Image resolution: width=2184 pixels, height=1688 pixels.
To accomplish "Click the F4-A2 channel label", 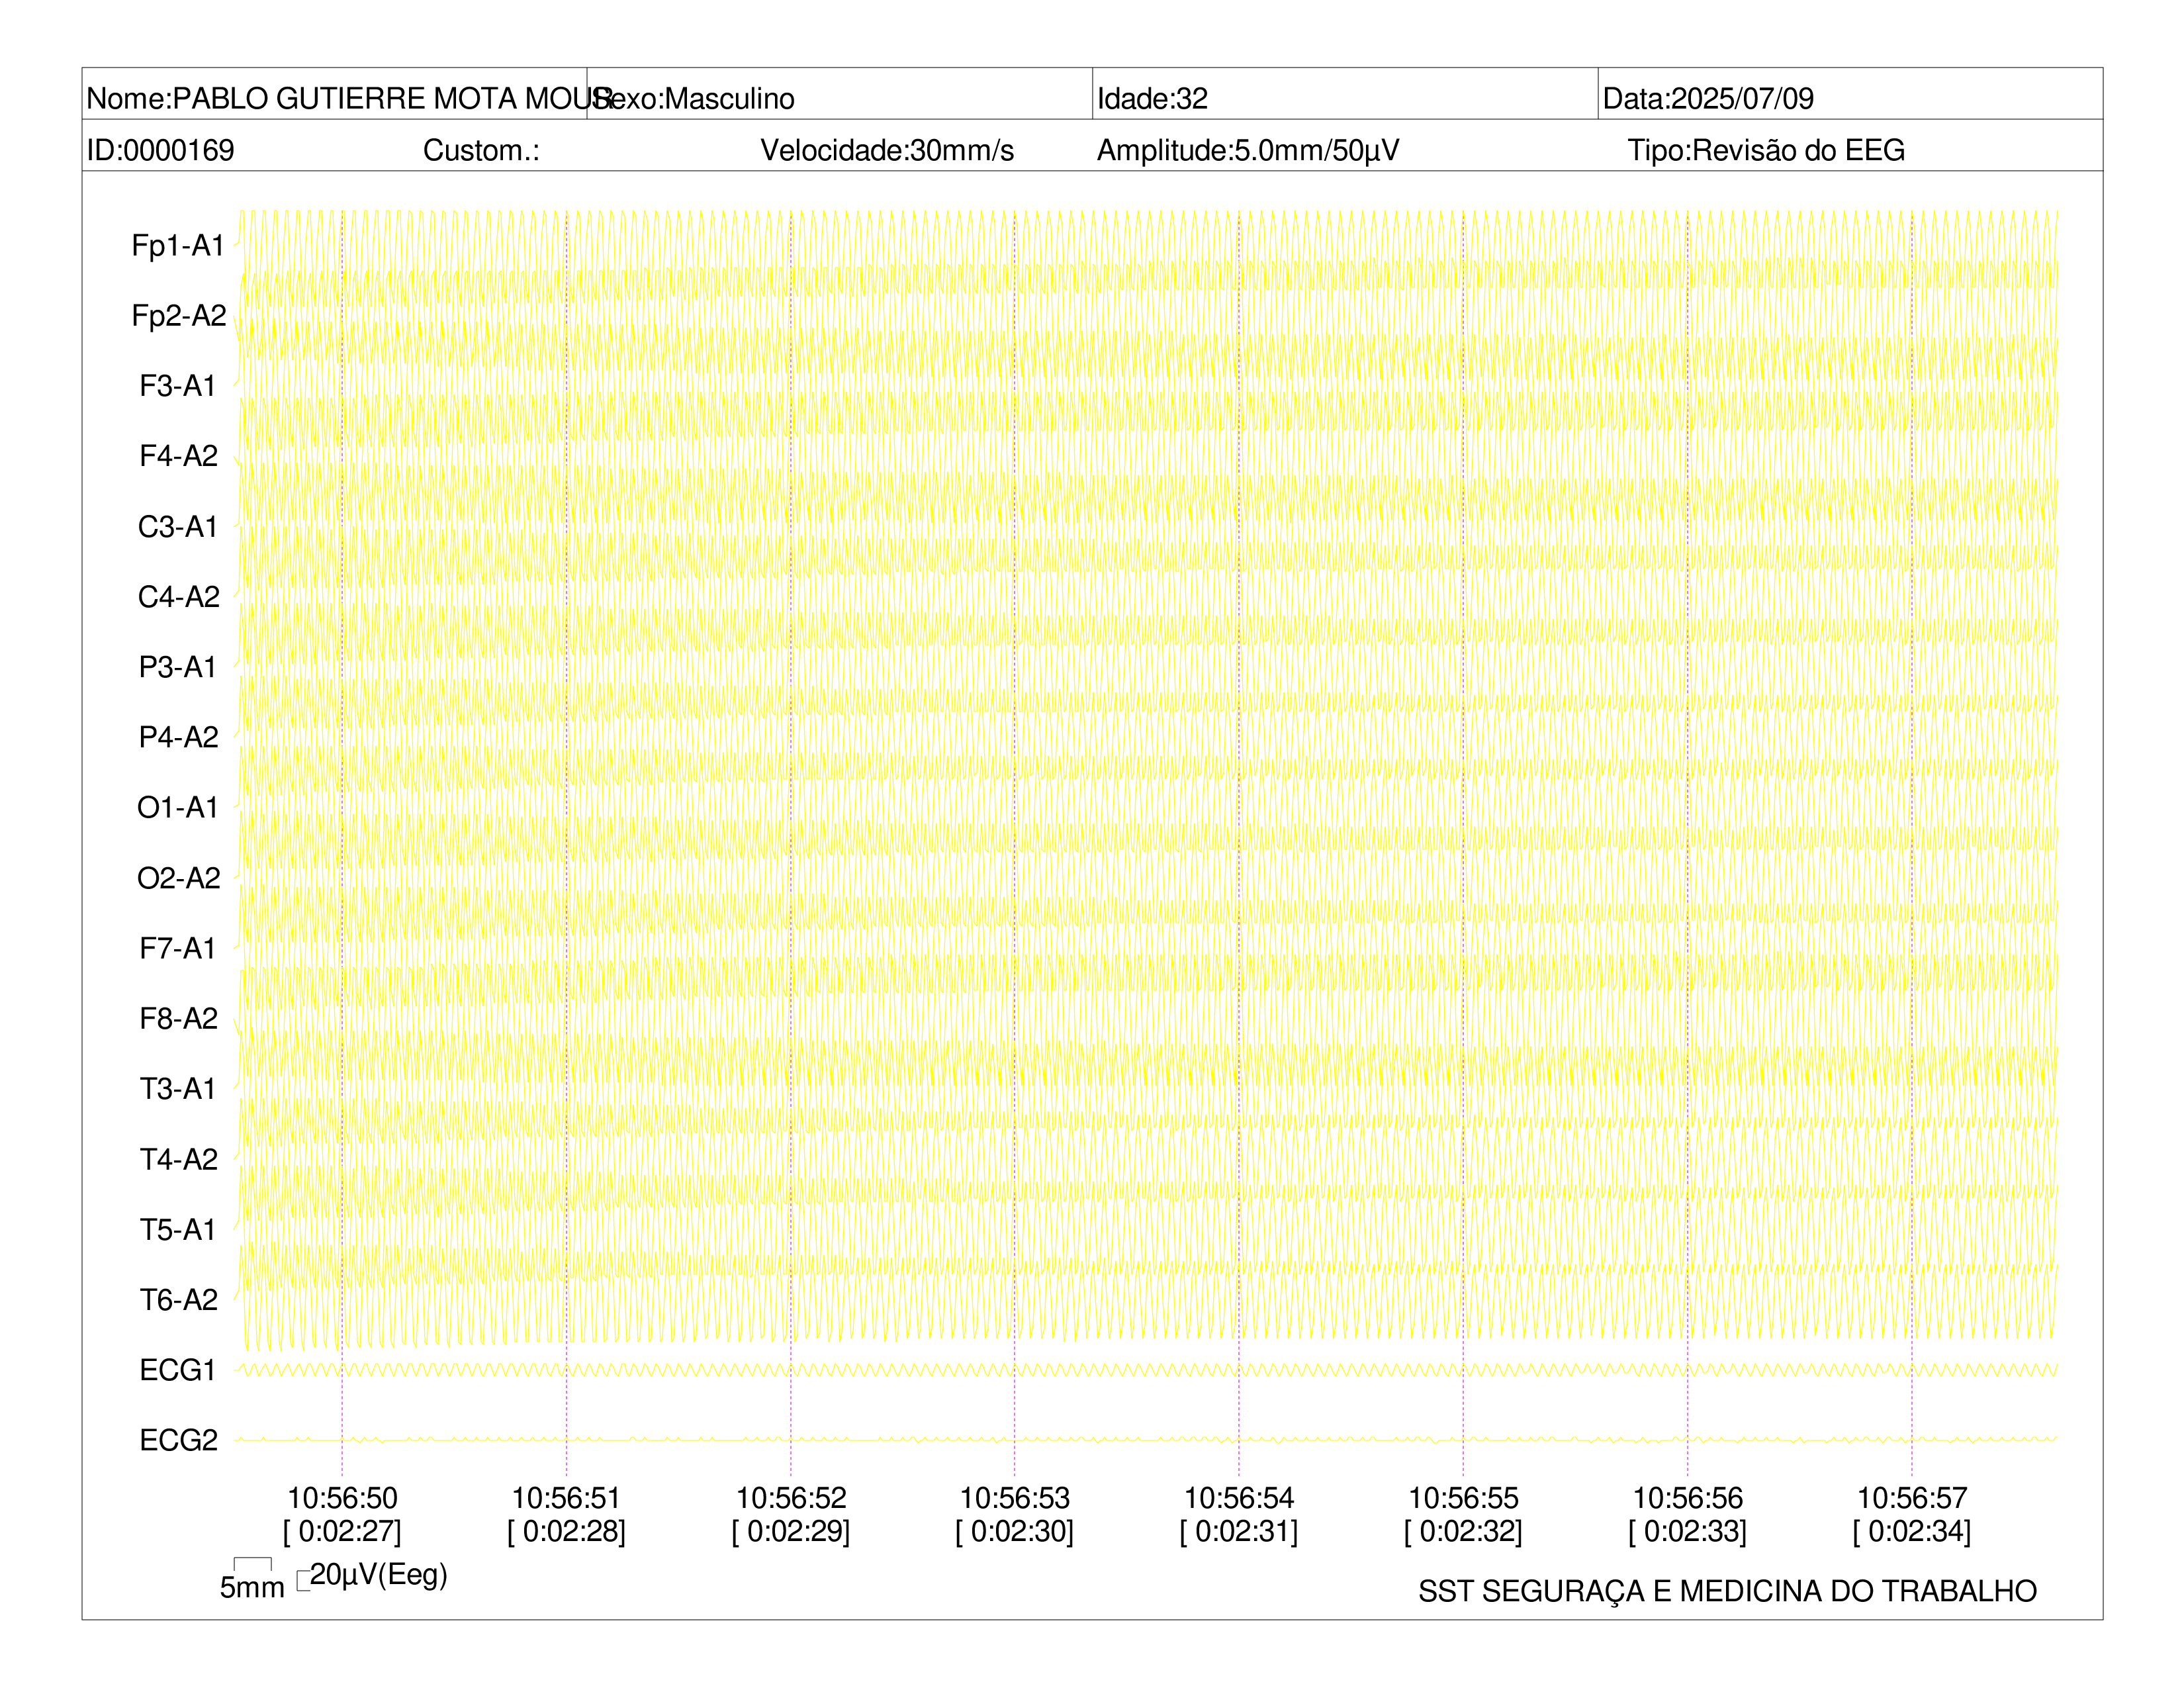I will (178, 456).
